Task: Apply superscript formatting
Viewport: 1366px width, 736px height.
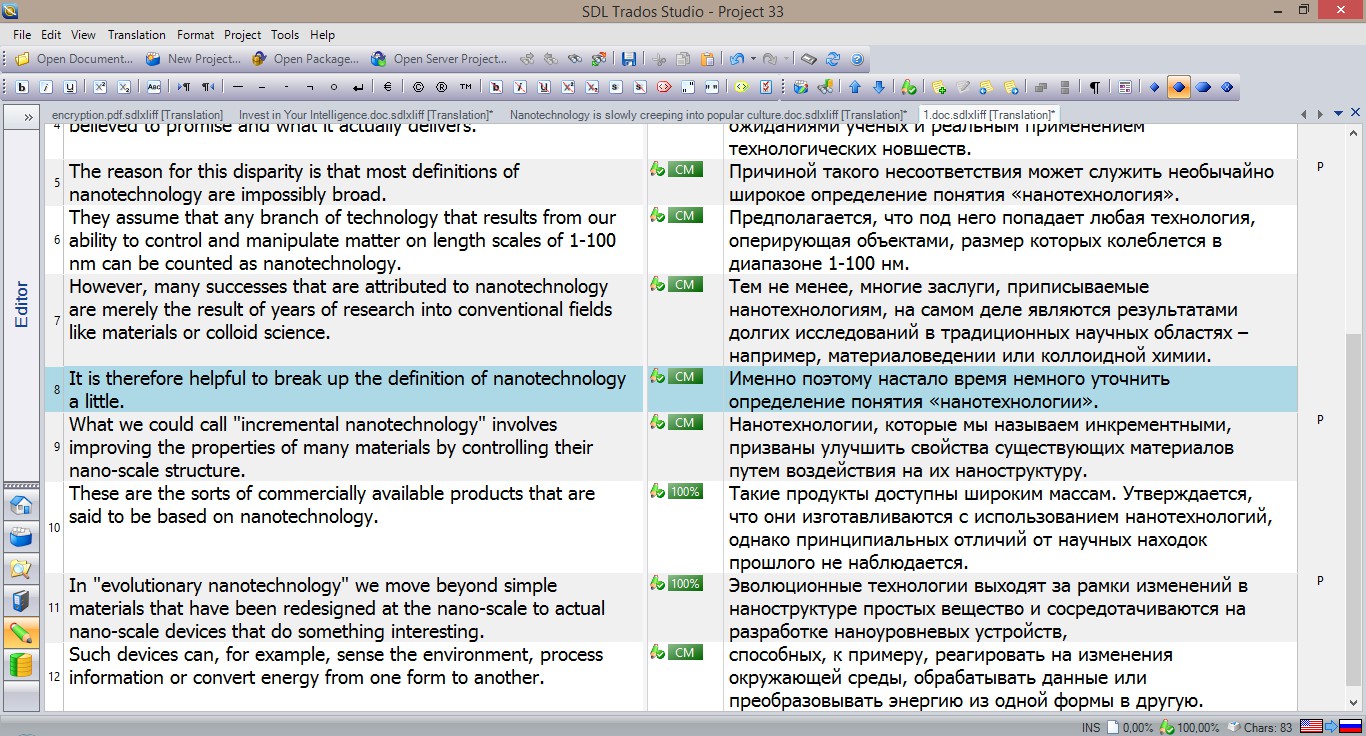Action: (100, 87)
